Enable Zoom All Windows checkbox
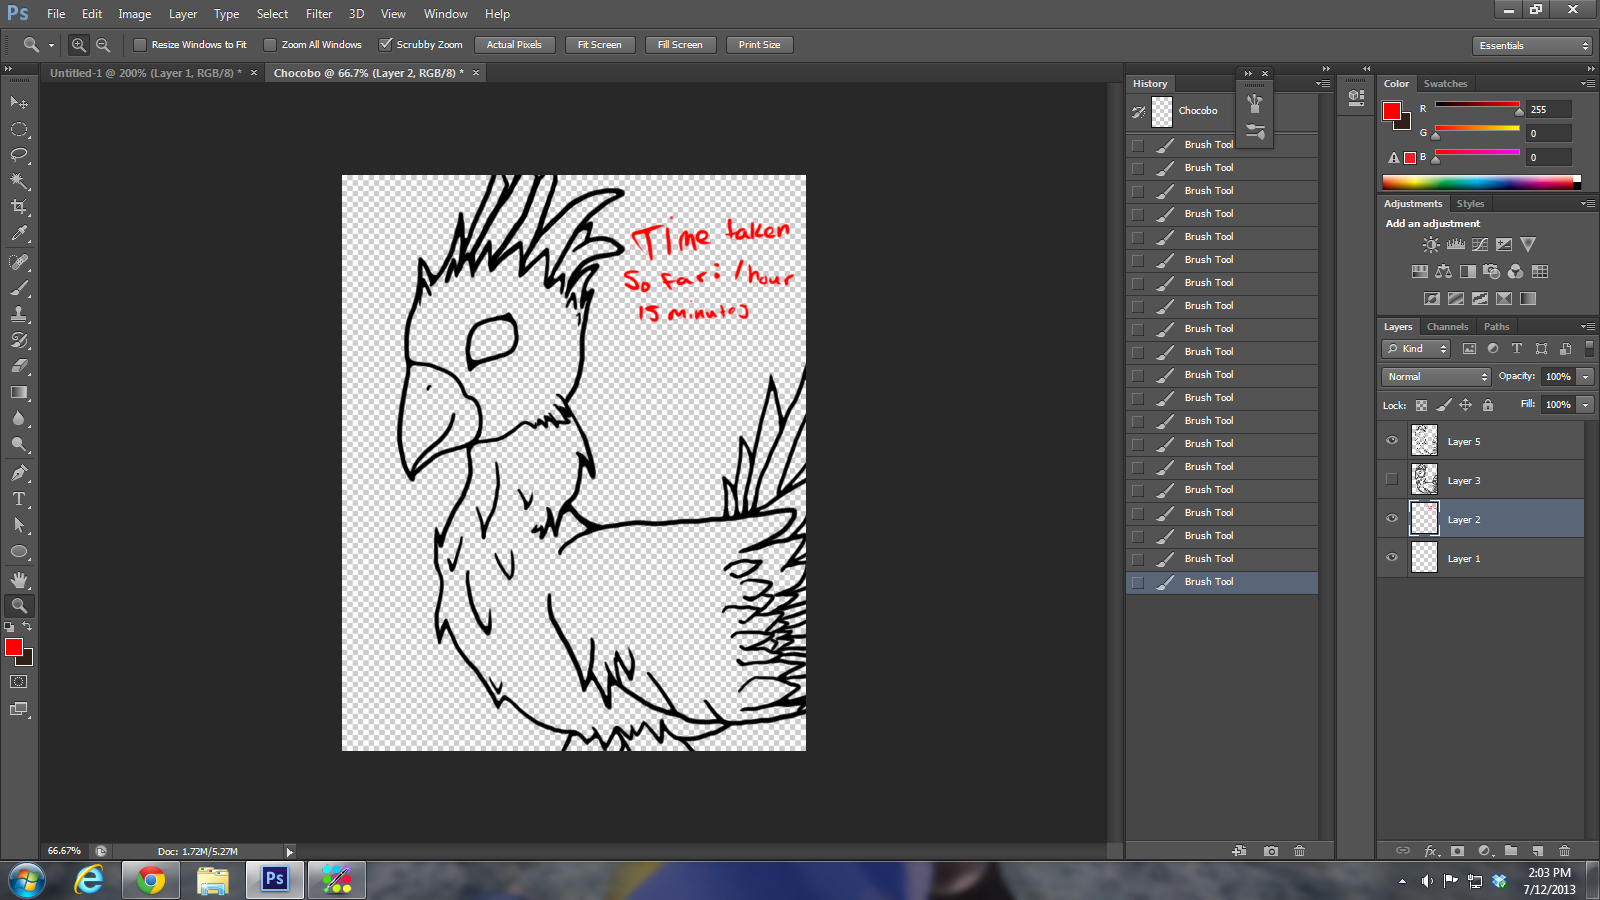This screenshot has height=900, width=1600. 269,45
